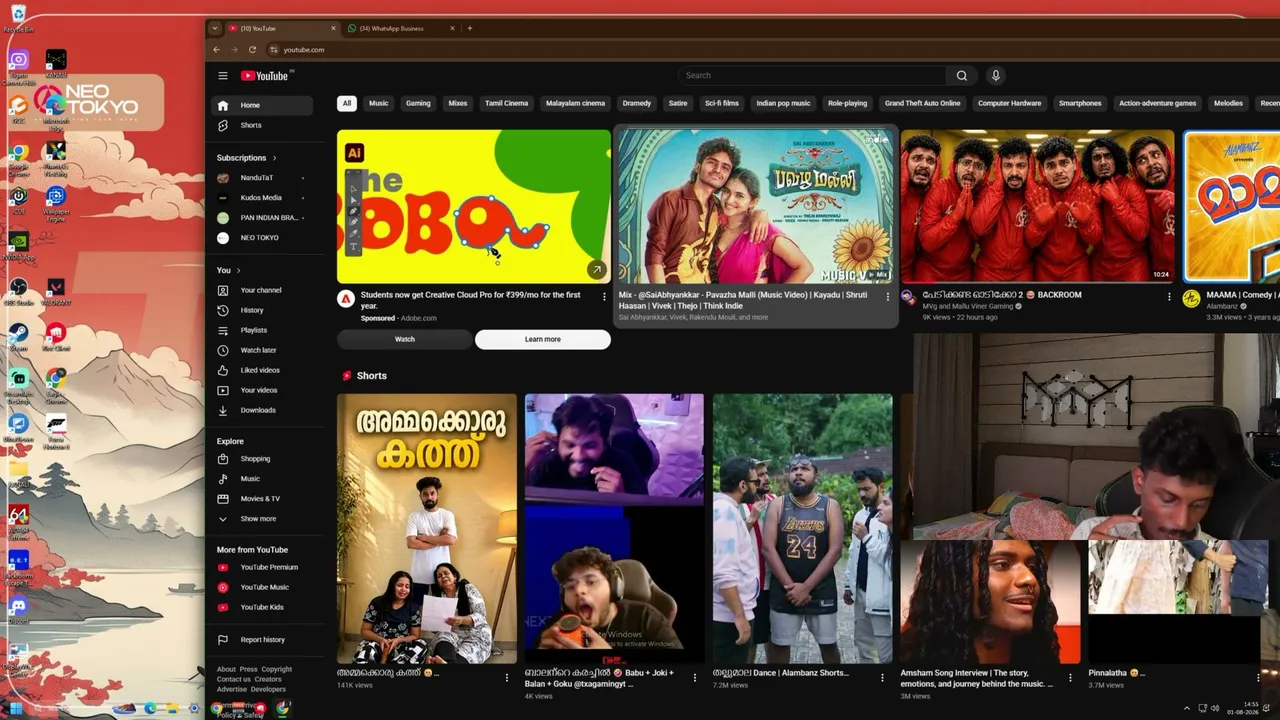Open Movies & TV under Explore

coord(262,499)
